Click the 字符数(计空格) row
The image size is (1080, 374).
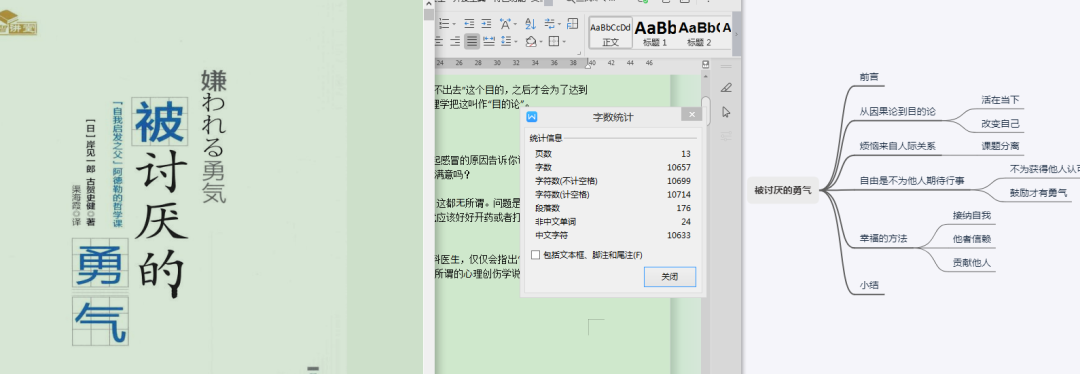(x=612, y=194)
